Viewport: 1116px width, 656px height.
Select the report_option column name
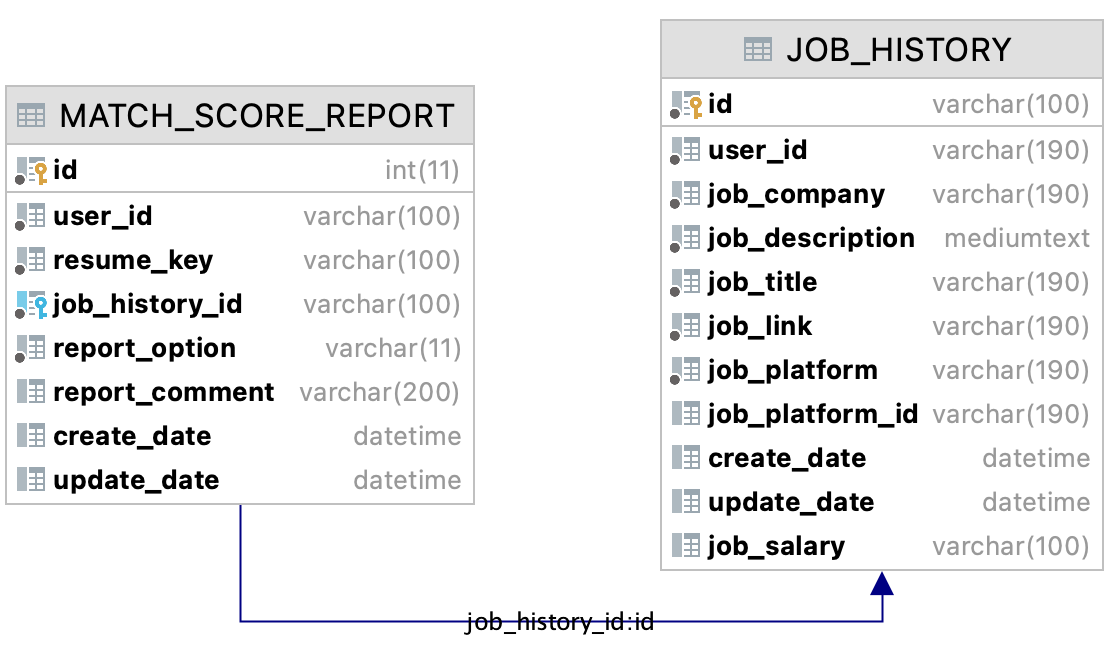coord(144,349)
